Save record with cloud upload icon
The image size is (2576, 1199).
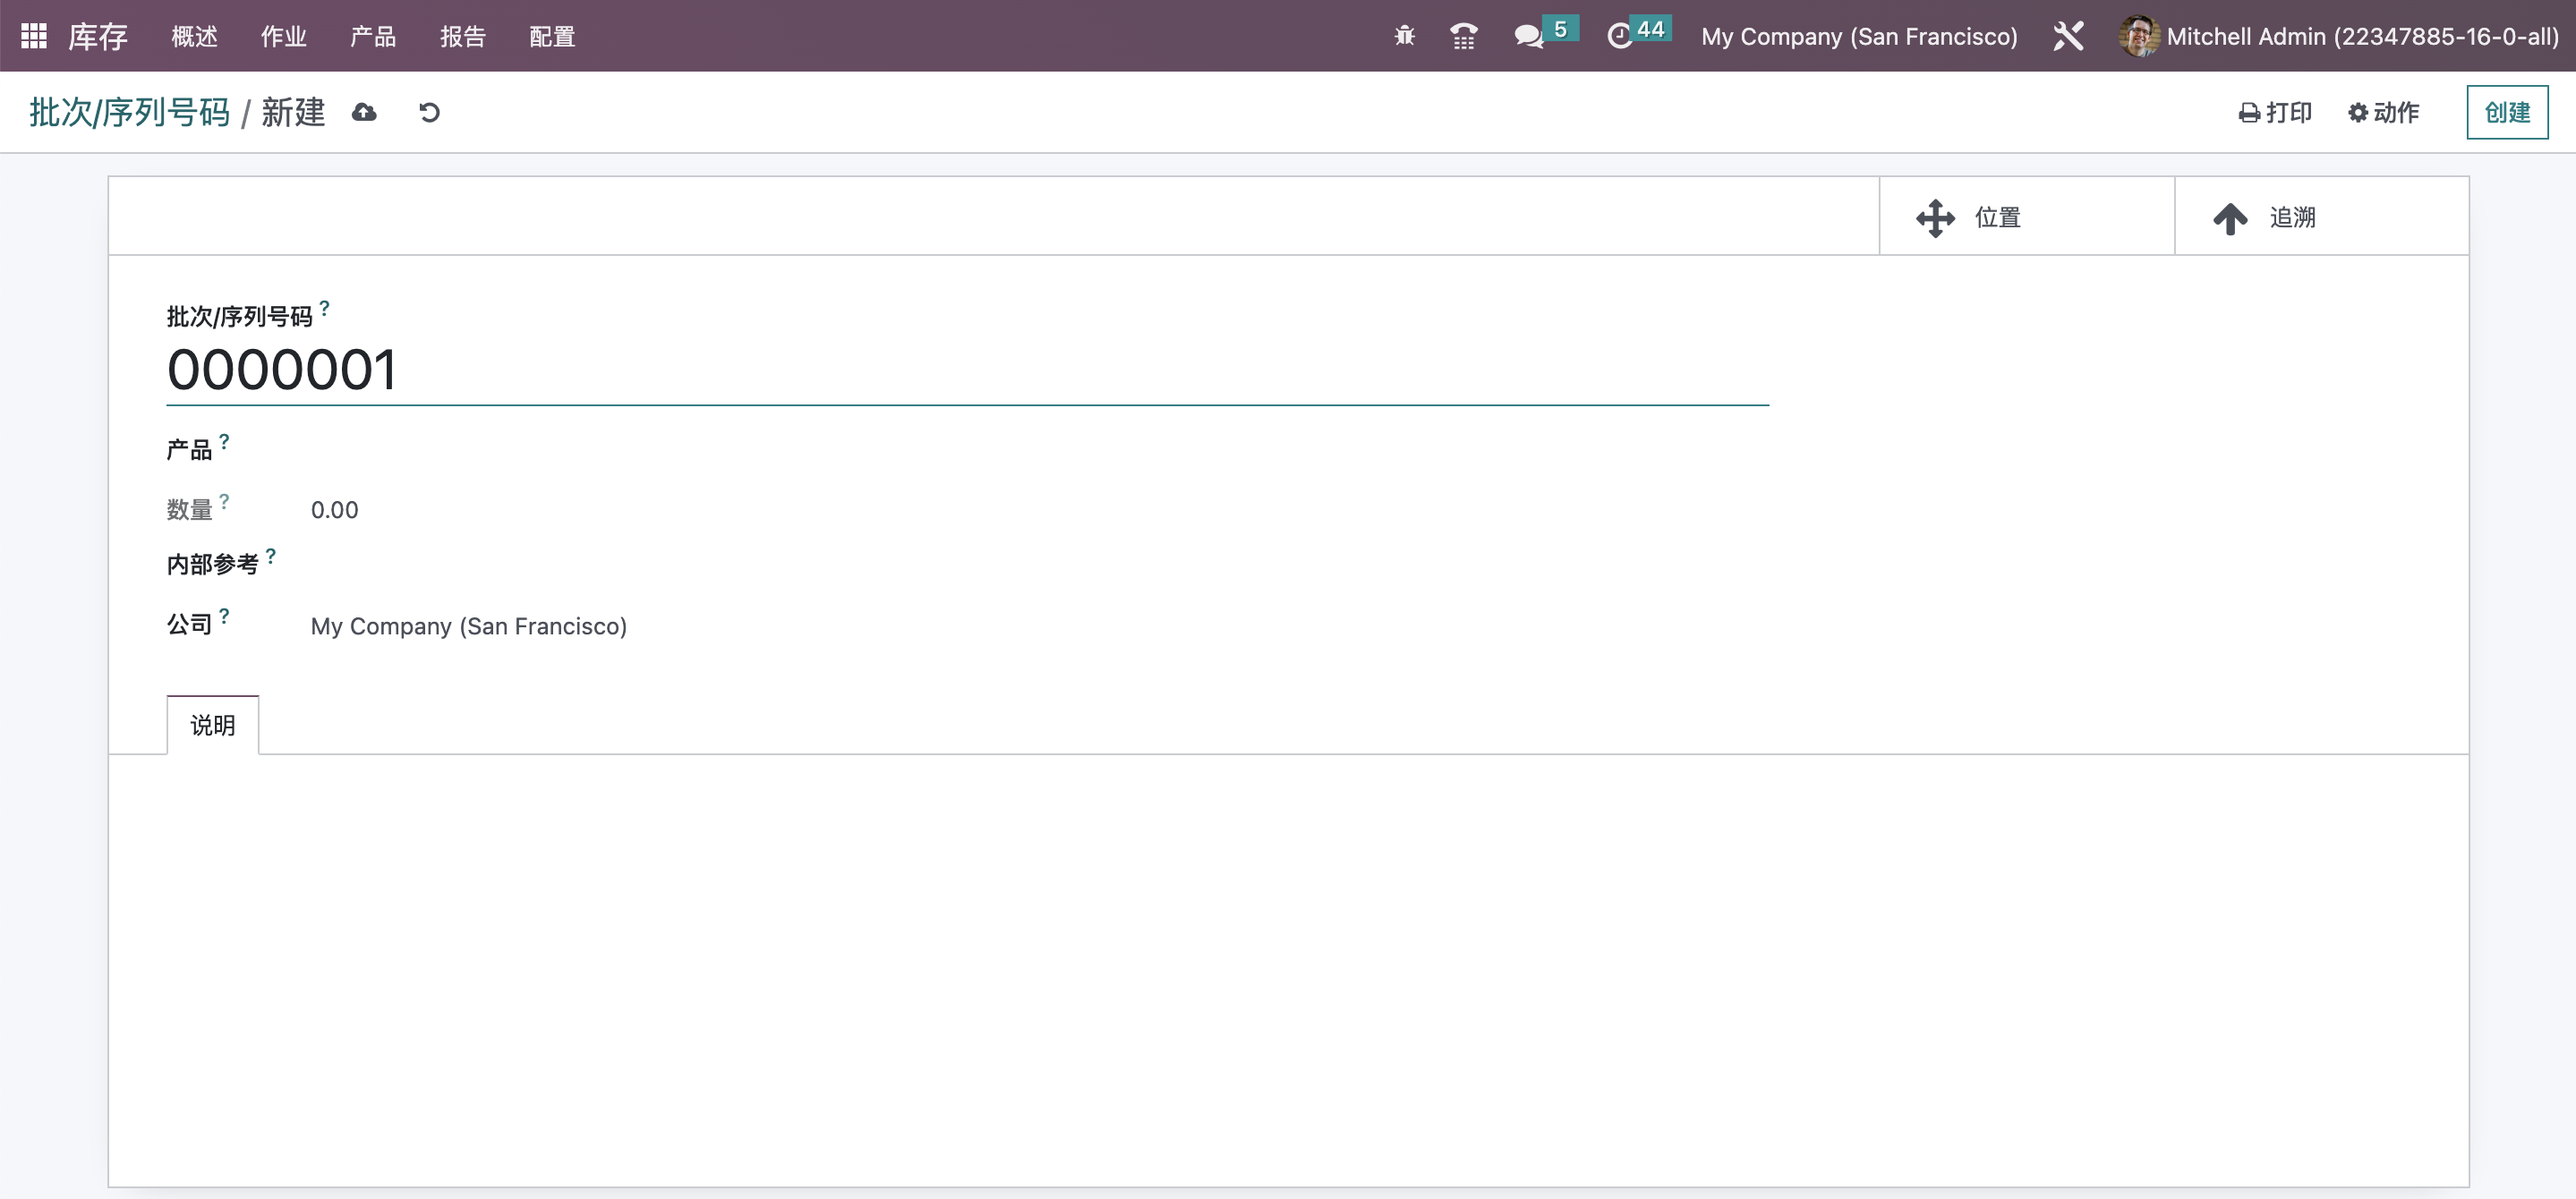[x=364, y=112]
